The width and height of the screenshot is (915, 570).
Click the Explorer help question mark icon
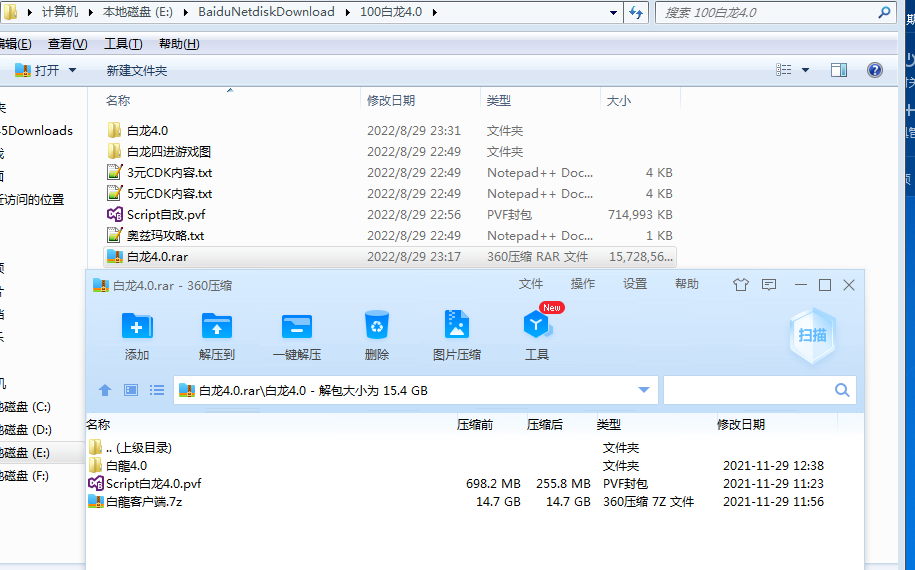point(875,71)
